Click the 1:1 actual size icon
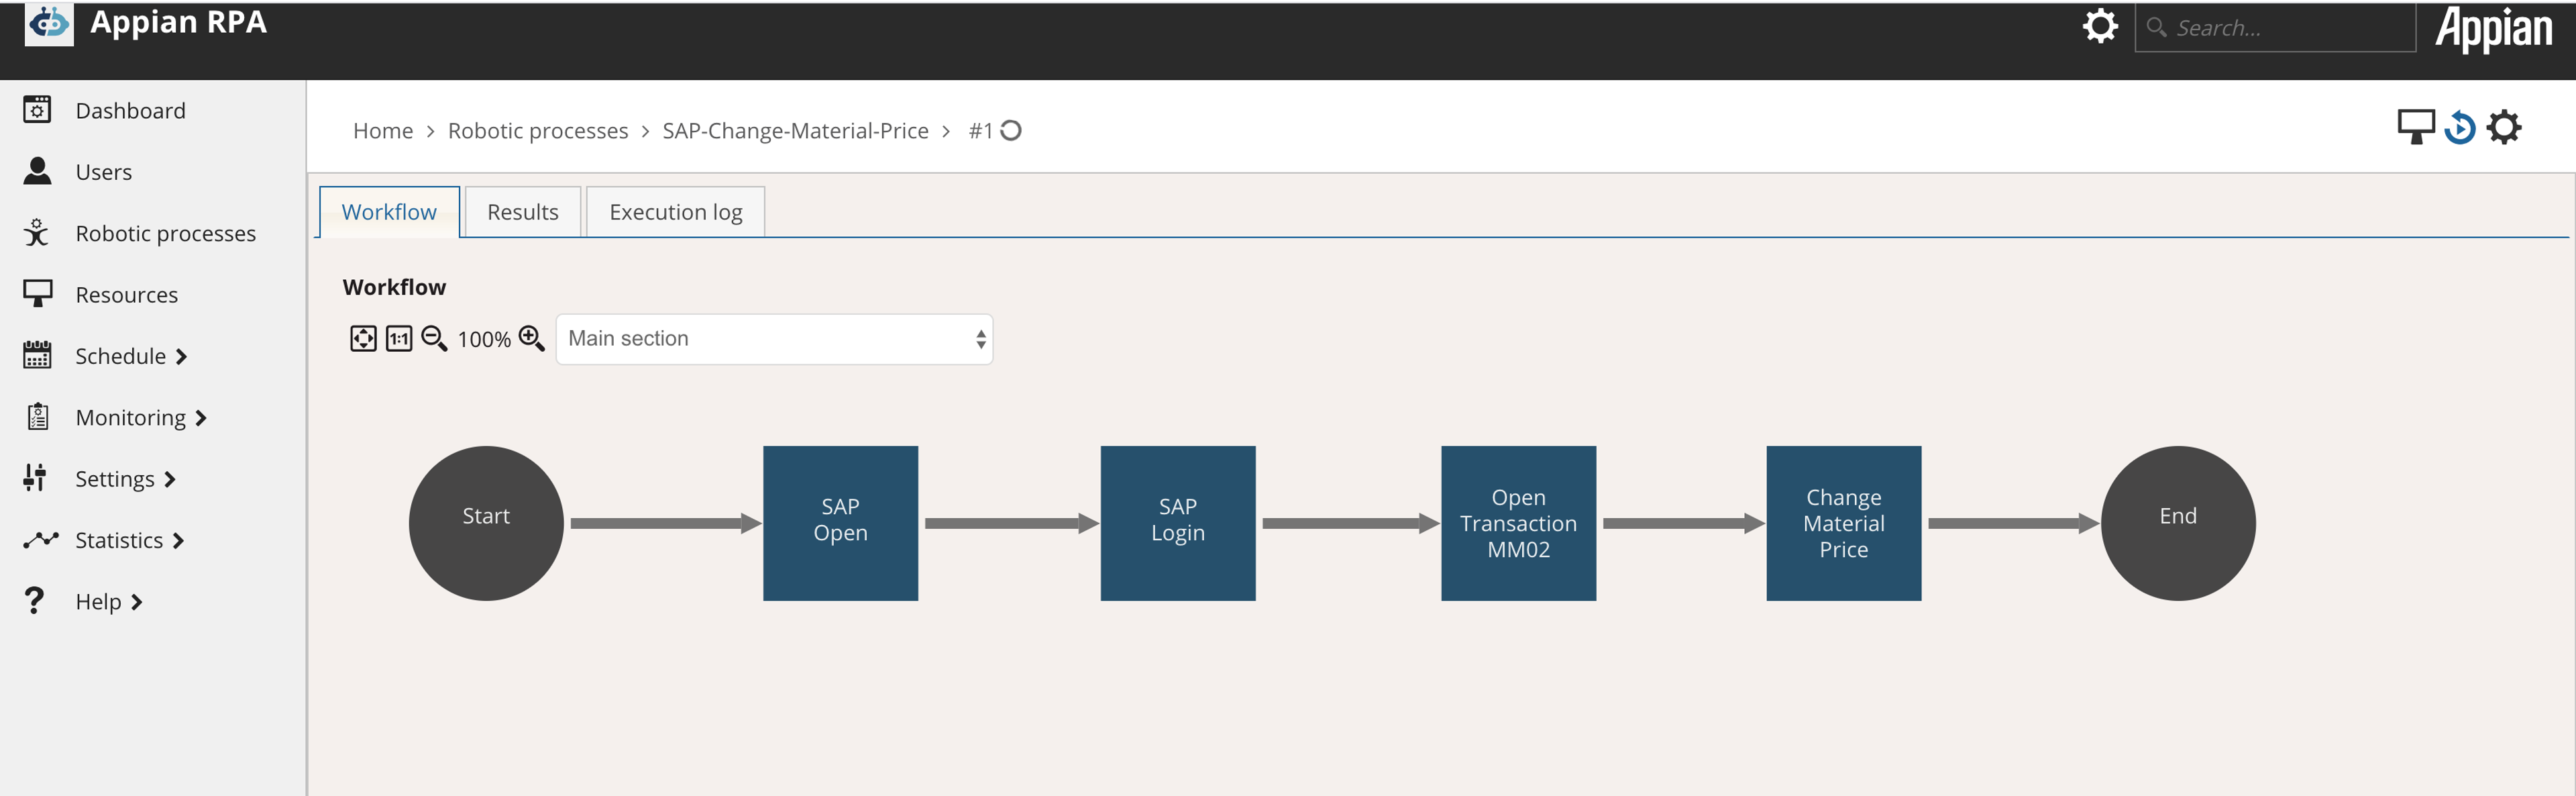 point(399,339)
